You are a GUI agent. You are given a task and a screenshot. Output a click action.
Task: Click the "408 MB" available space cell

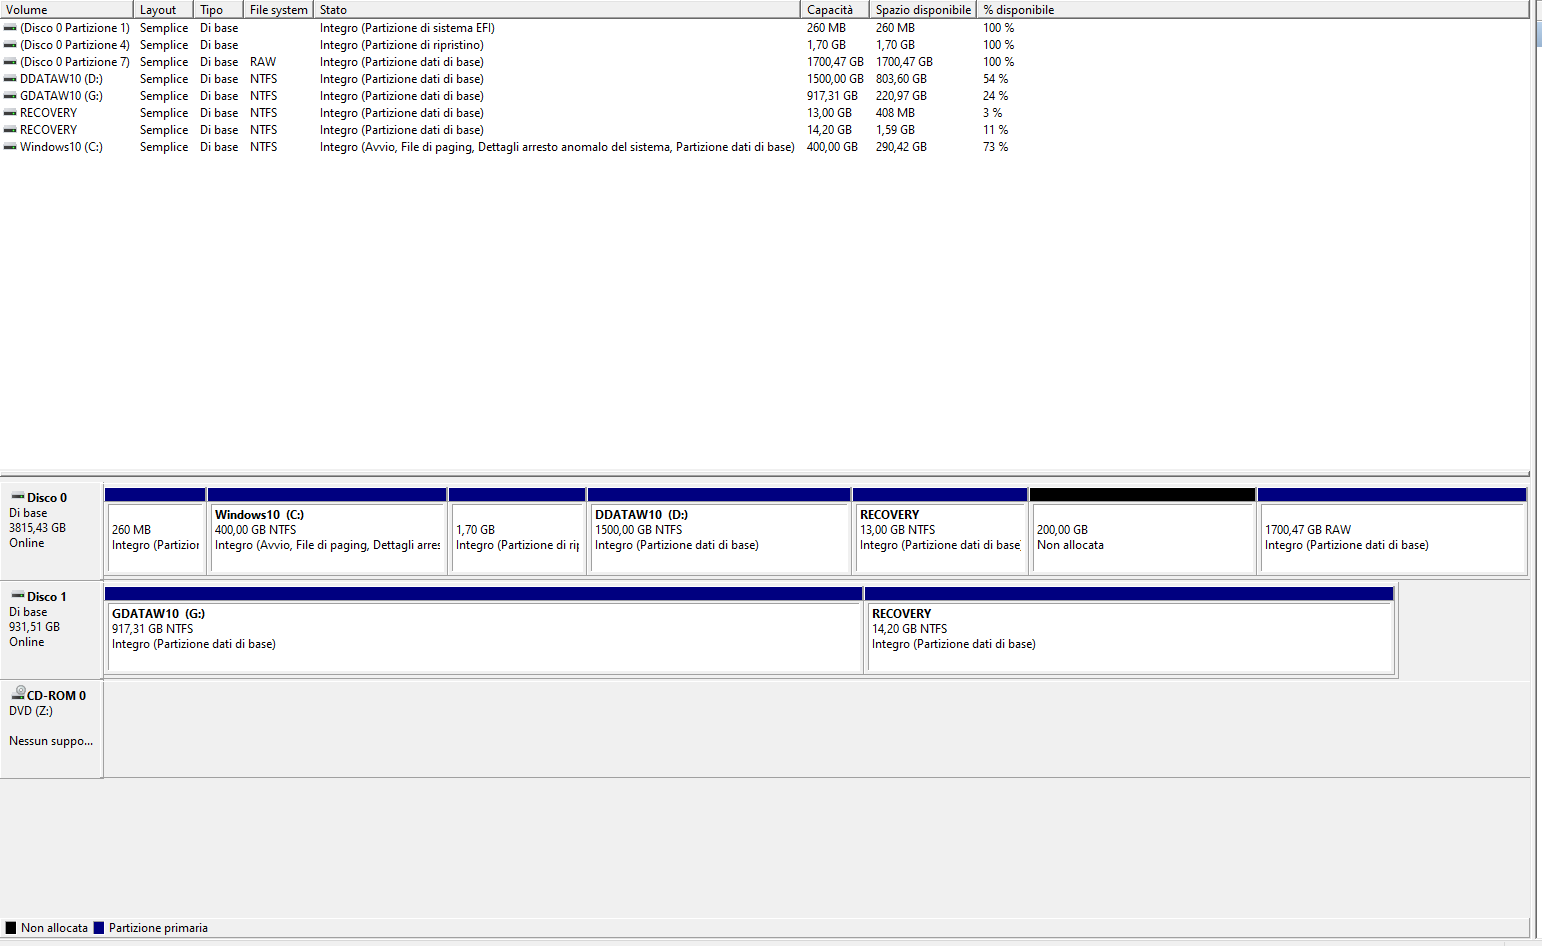click(895, 113)
